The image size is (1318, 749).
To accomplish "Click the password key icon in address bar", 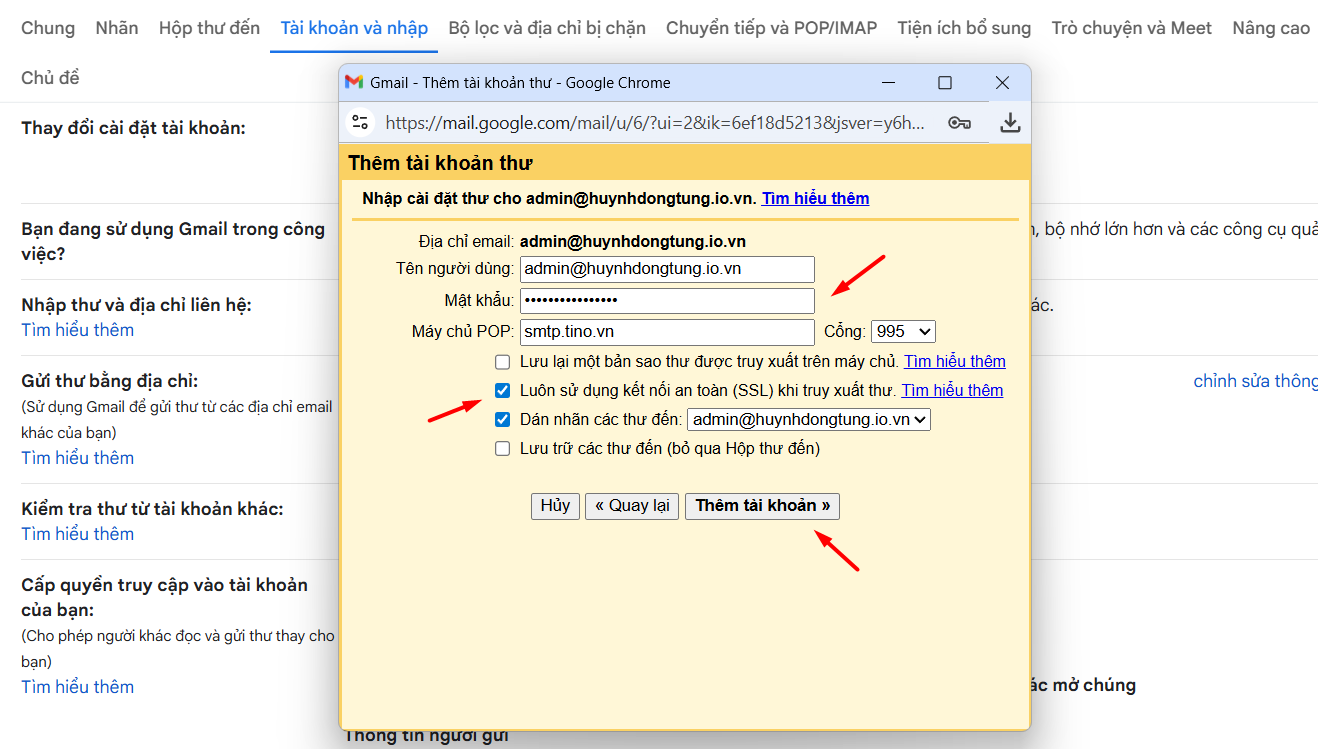I will pyautogui.click(x=960, y=123).
